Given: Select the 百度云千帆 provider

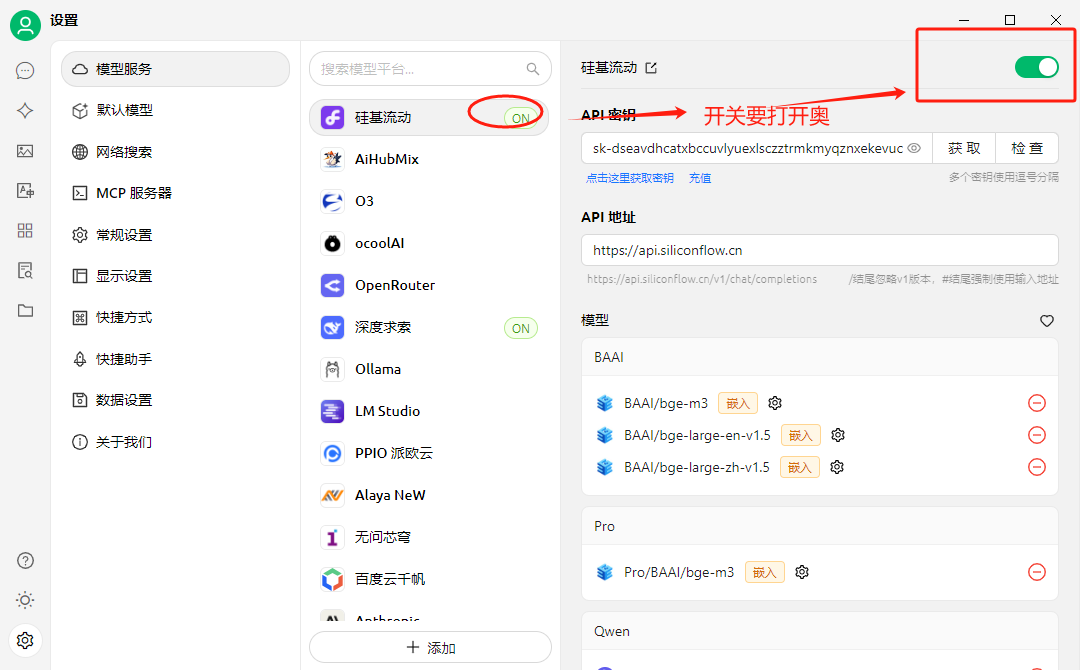Looking at the screenshot, I should tap(429, 579).
